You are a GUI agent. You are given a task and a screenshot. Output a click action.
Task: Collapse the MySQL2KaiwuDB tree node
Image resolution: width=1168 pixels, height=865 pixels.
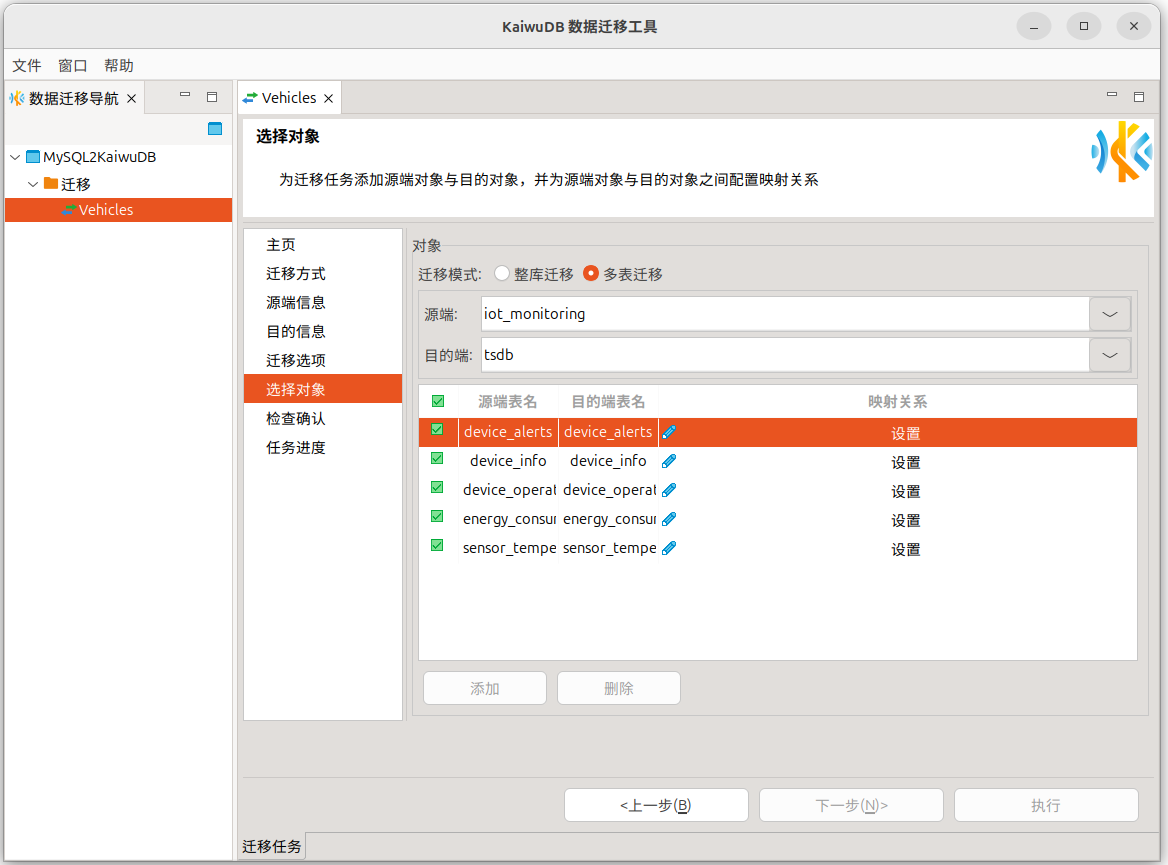tap(15, 157)
